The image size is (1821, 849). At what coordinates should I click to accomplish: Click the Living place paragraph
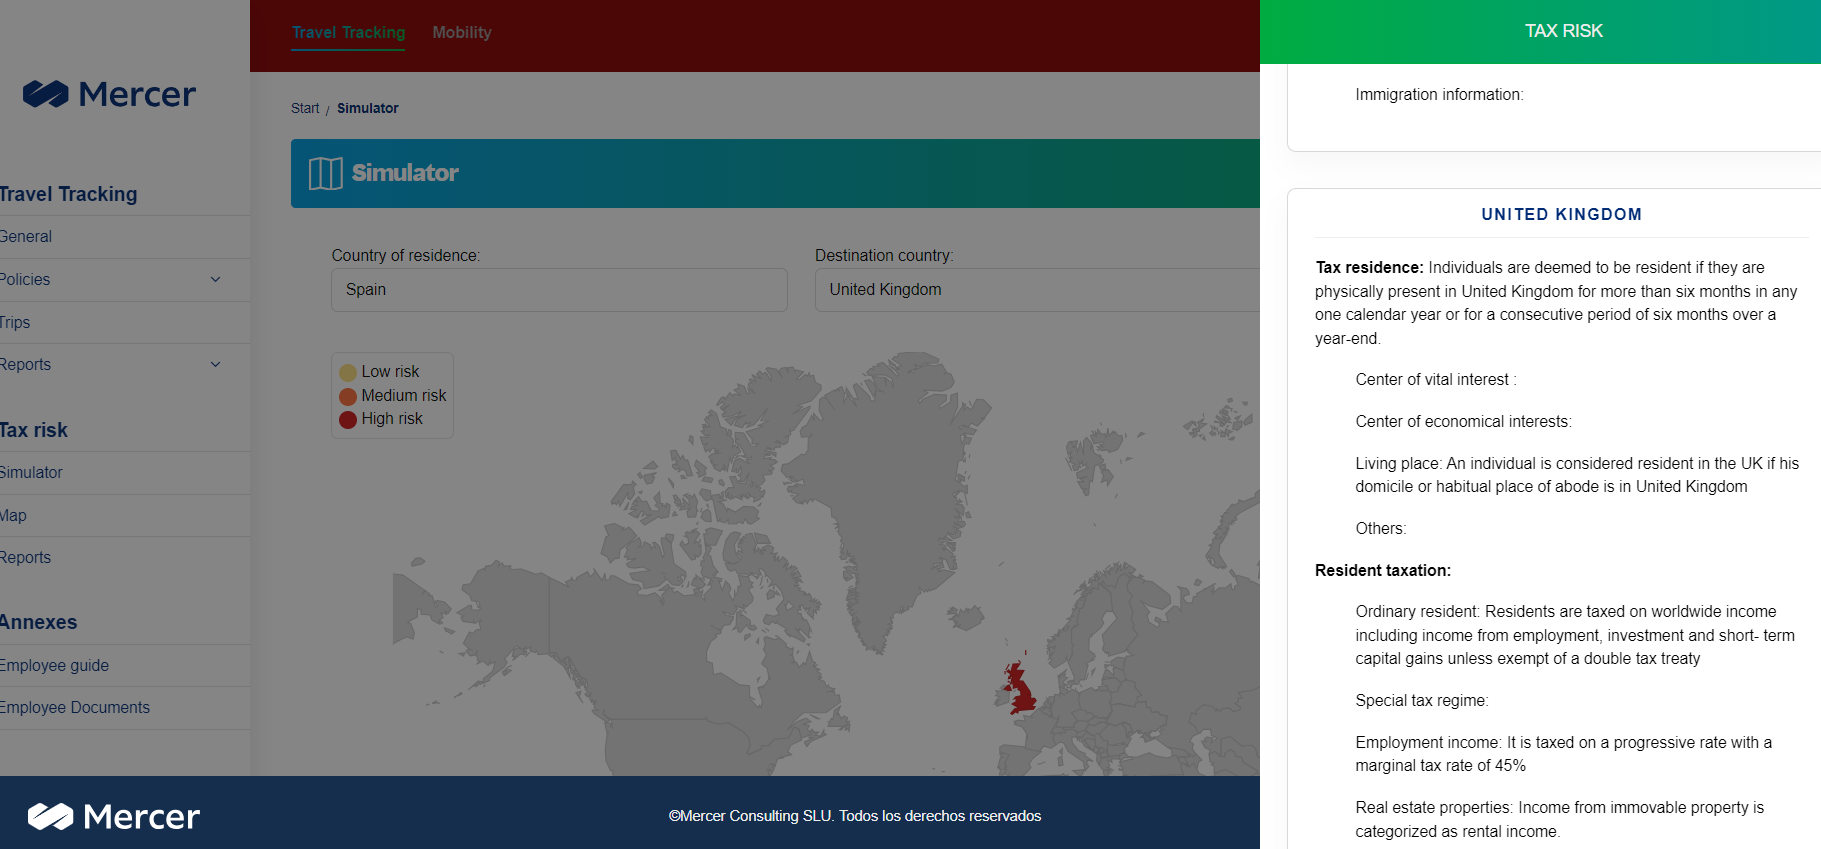(1577, 475)
